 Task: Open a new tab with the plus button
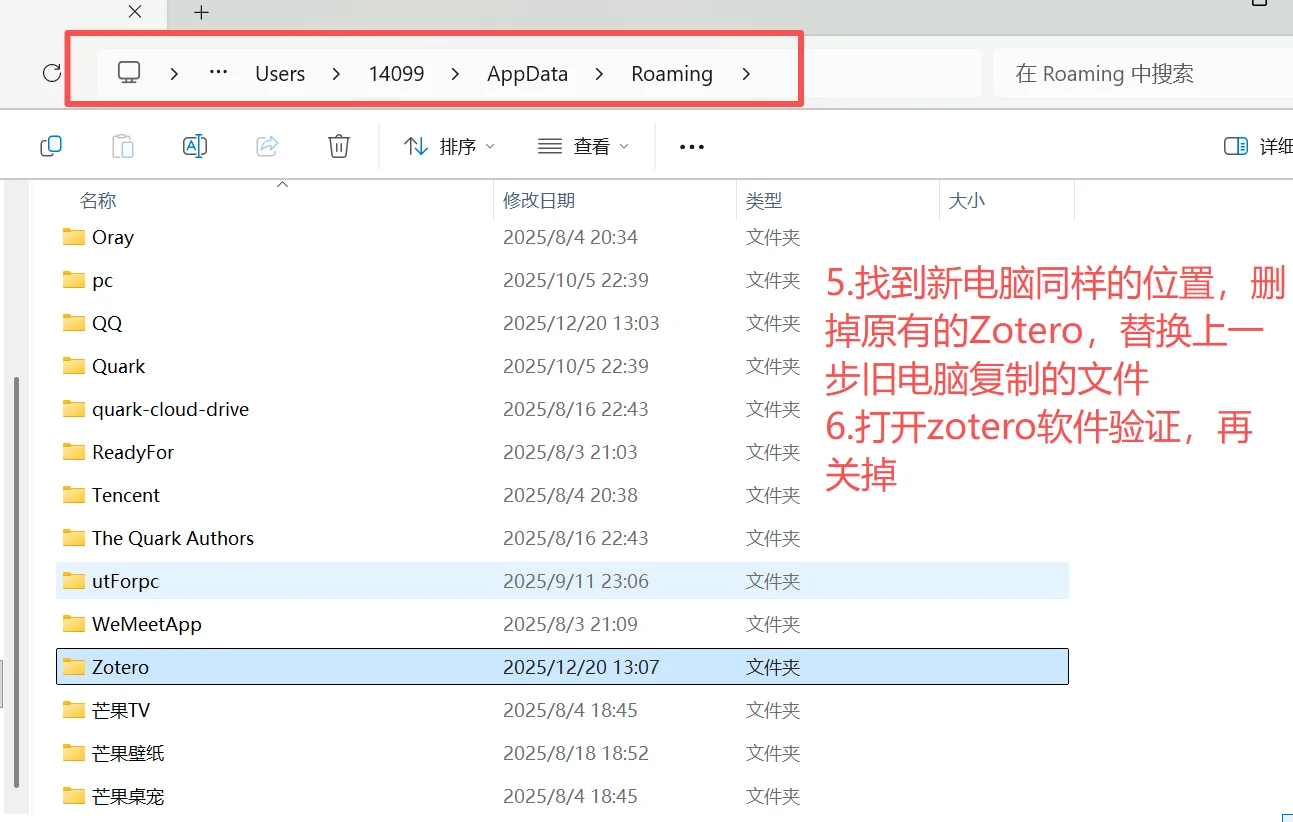200,13
